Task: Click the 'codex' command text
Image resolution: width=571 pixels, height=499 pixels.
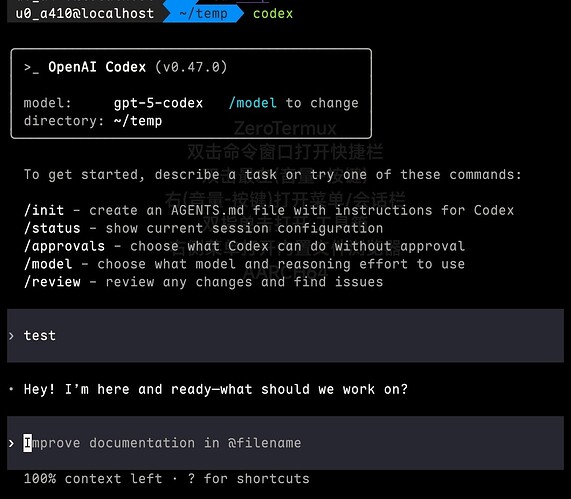Action: tap(273, 13)
